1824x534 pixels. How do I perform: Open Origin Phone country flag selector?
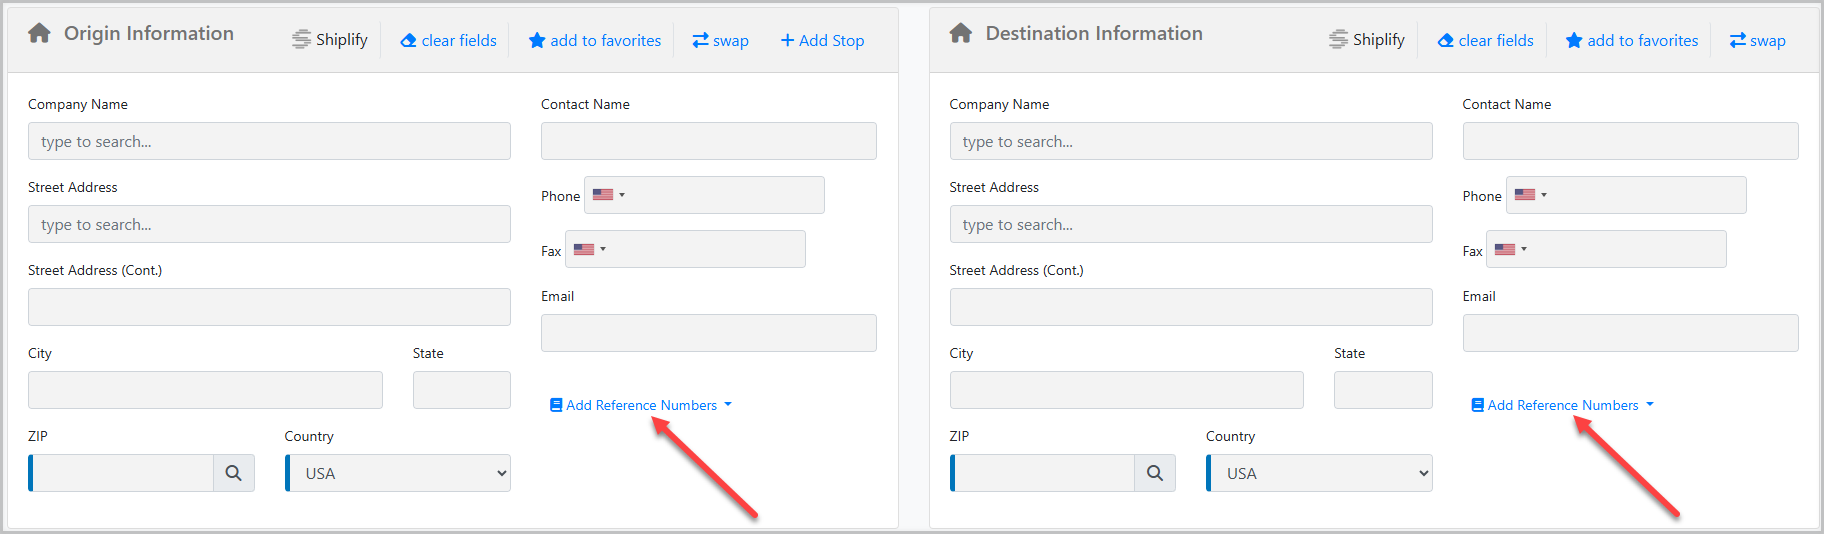coord(608,195)
